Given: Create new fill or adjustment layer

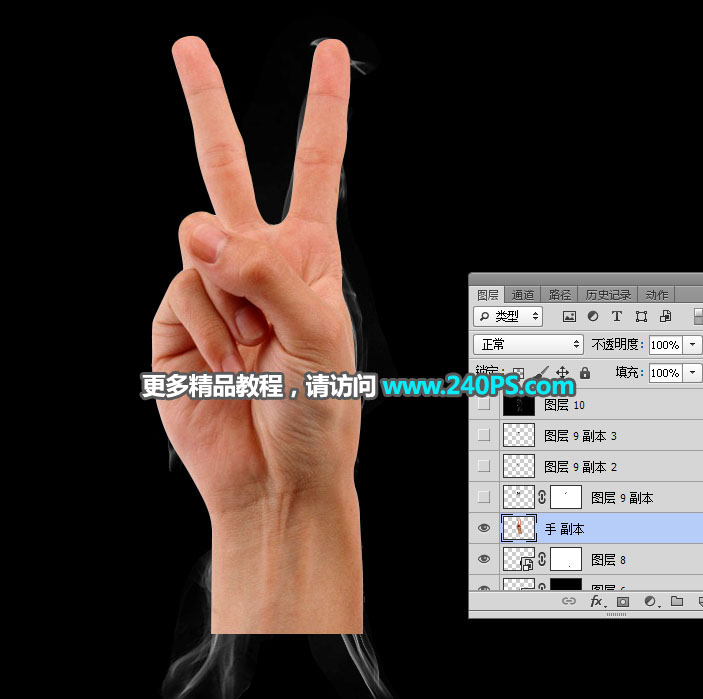Looking at the screenshot, I should click(651, 602).
